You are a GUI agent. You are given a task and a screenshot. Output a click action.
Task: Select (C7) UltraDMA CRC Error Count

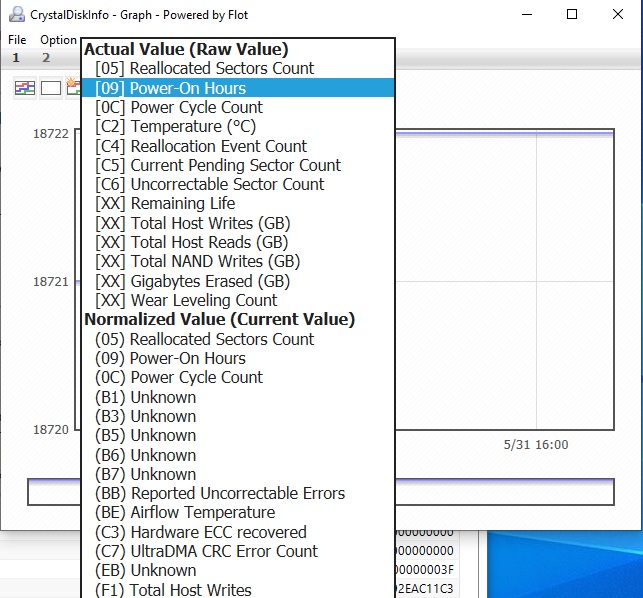tap(238, 552)
